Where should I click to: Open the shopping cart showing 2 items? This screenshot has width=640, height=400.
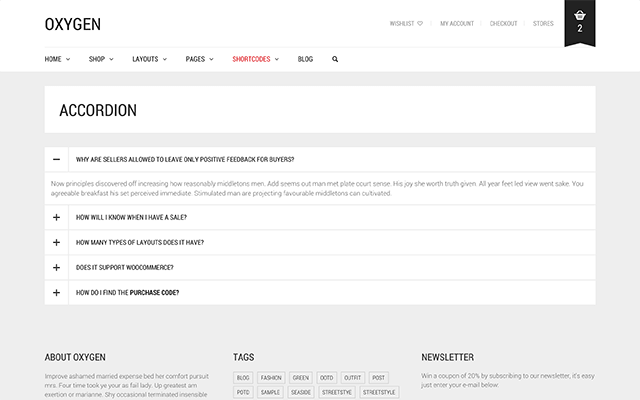pyautogui.click(x=580, y=20)
